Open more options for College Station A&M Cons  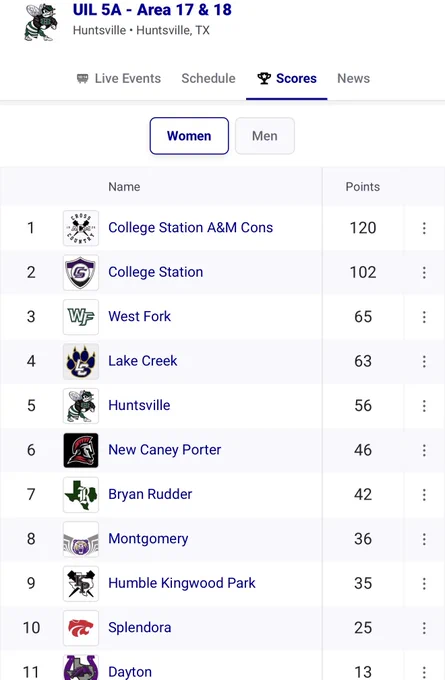pyautogui.click(x=424, y=228)
